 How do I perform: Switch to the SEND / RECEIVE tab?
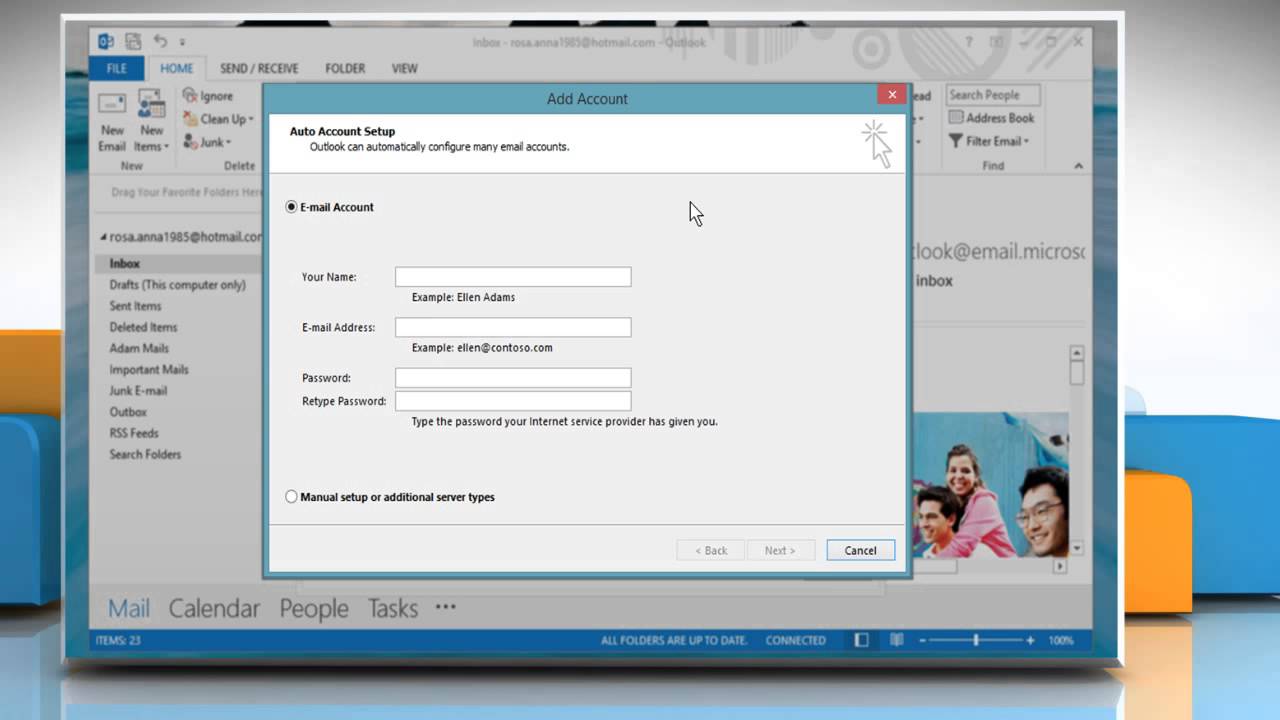[x=259, y=68]
